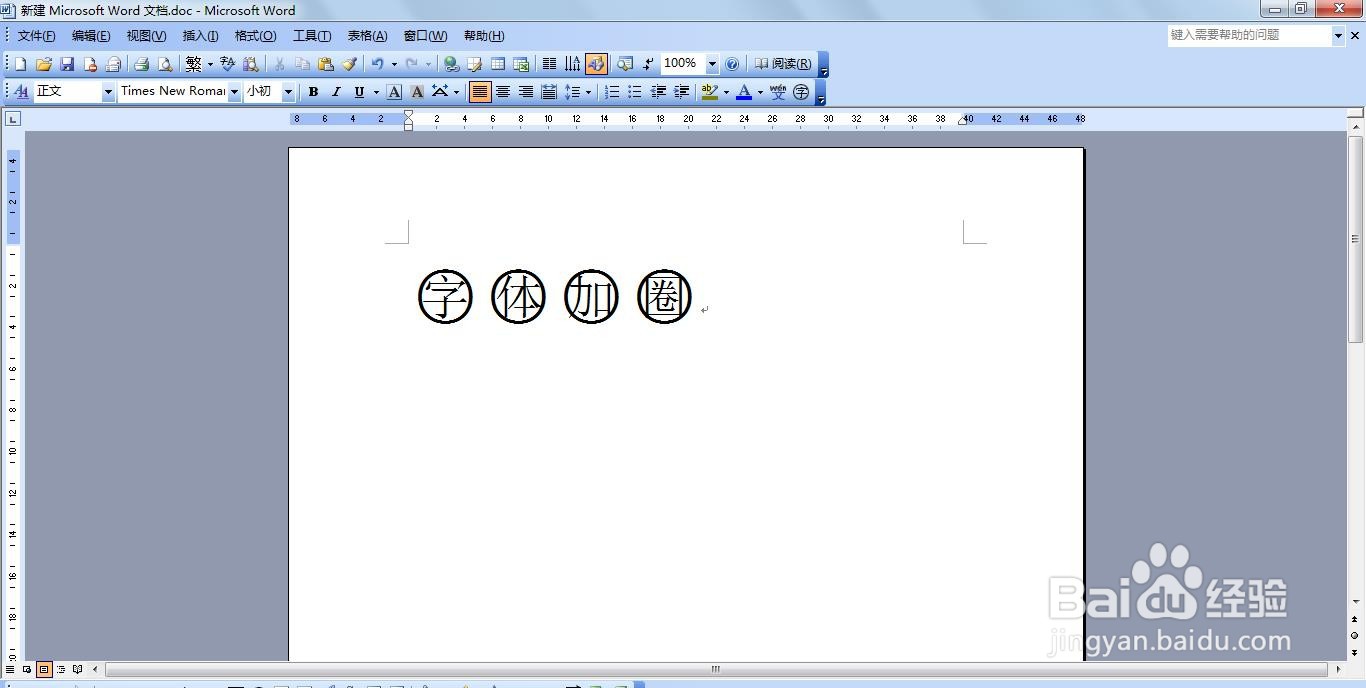Image resolution: width=1366 pixels, height=688 pixels.
Task: Select justify alignment
Action: tap(481, 92)
